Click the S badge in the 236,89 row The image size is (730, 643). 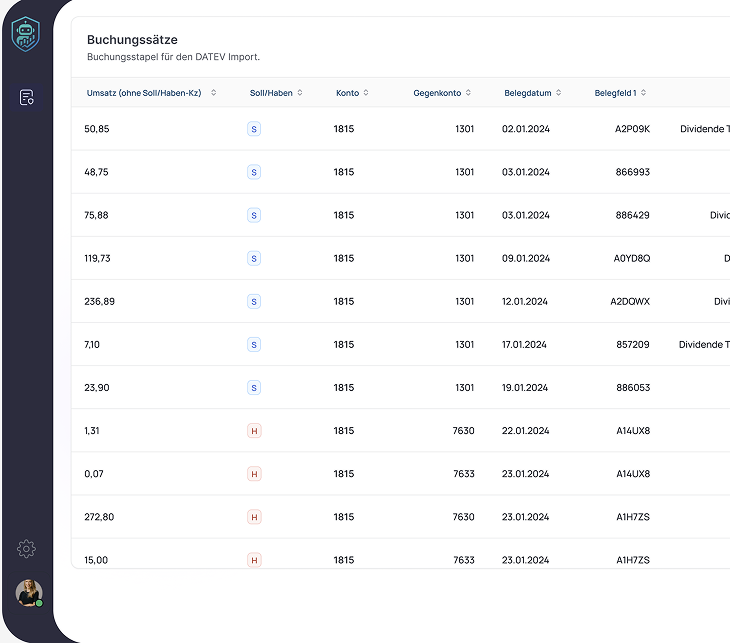point(254,301)
